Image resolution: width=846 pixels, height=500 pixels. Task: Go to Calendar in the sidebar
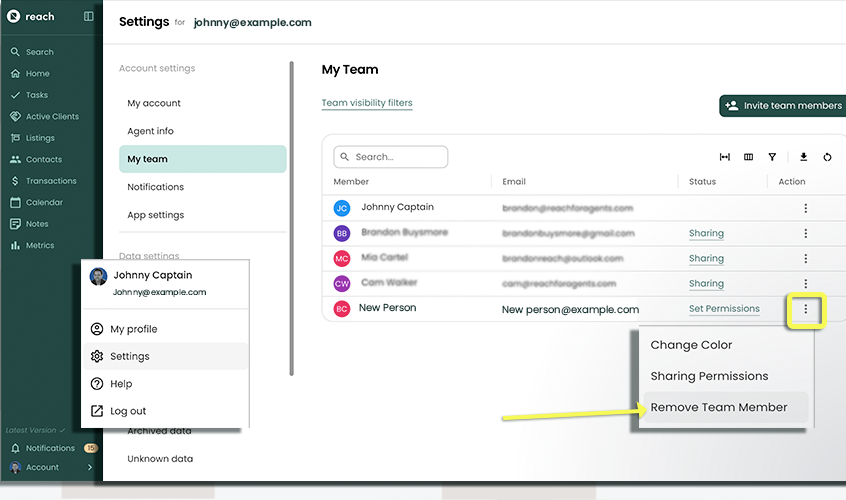click(x=44, y=202)
